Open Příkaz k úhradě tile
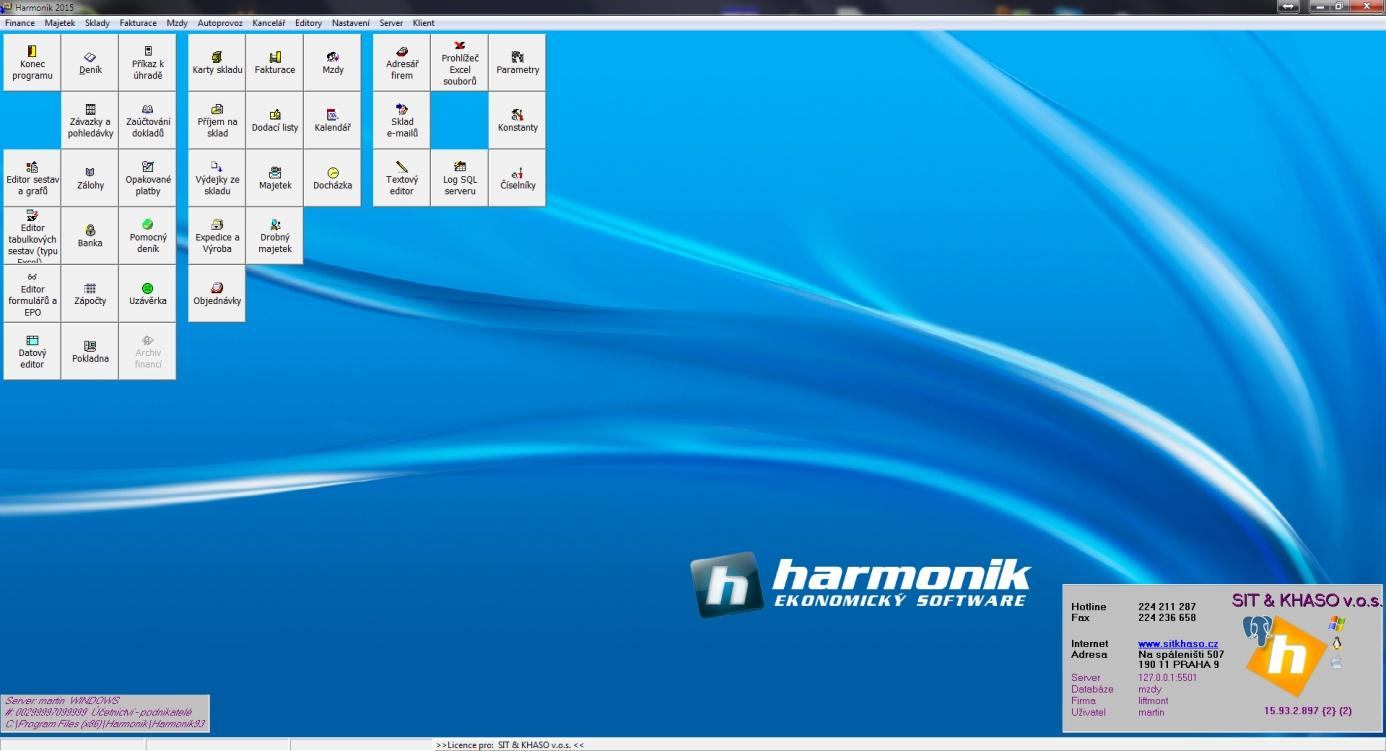The width and height of the screenshot is (1386, 751). pos(147,63)
